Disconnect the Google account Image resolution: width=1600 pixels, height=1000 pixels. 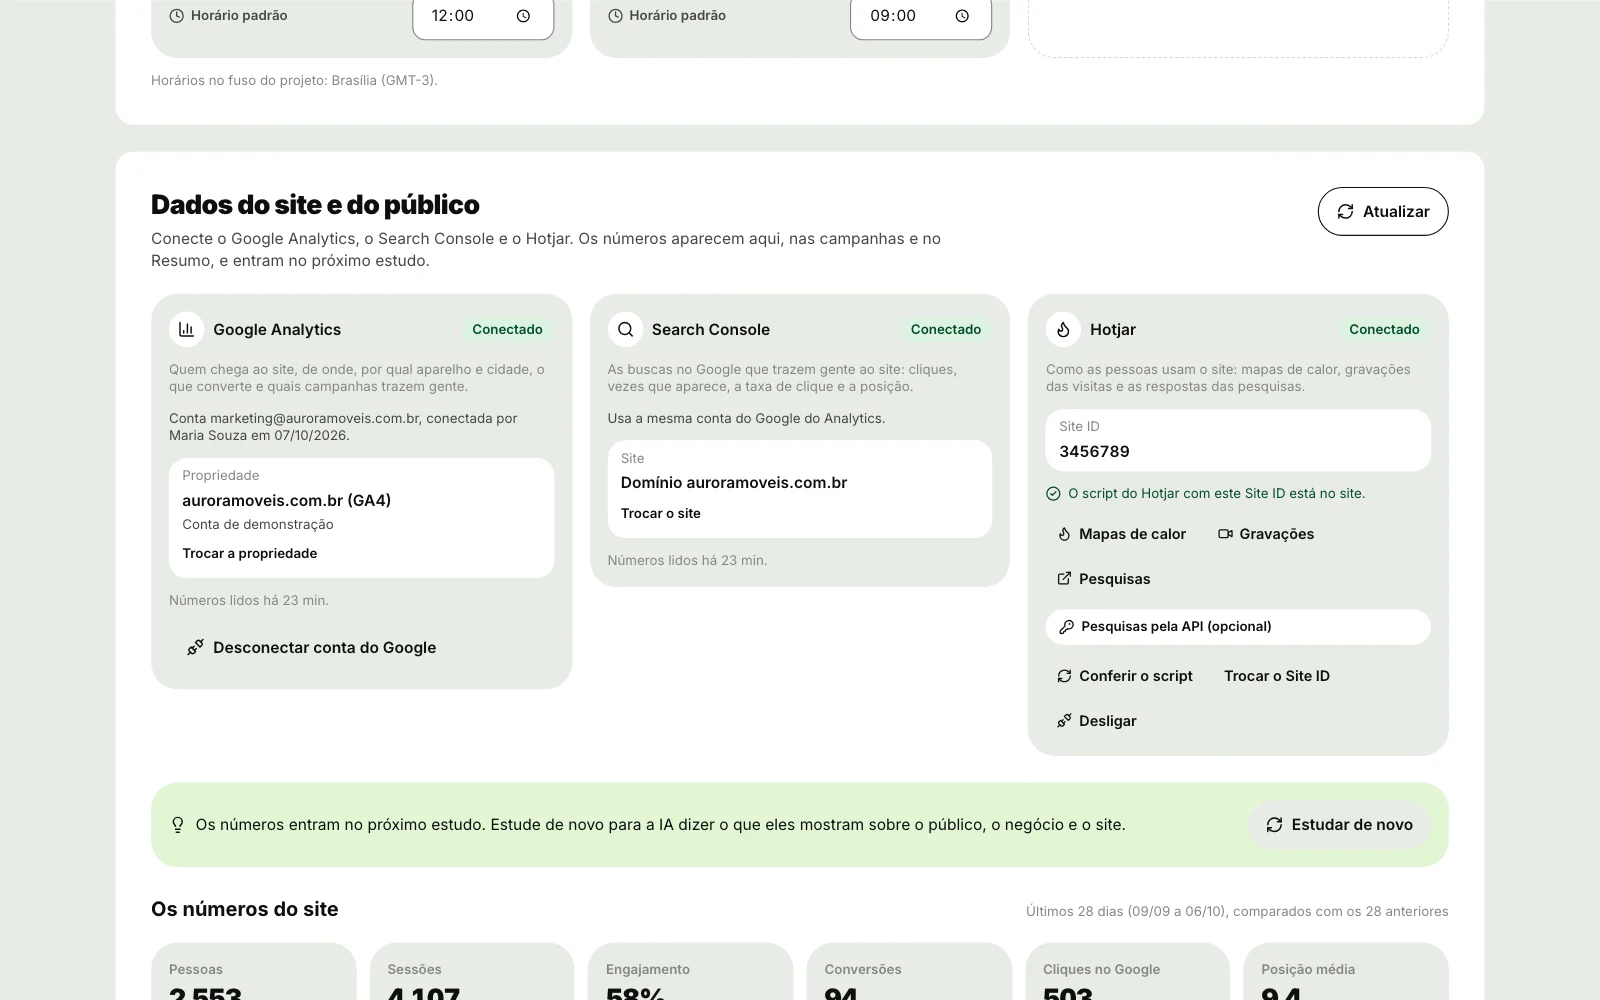point(312,647)
